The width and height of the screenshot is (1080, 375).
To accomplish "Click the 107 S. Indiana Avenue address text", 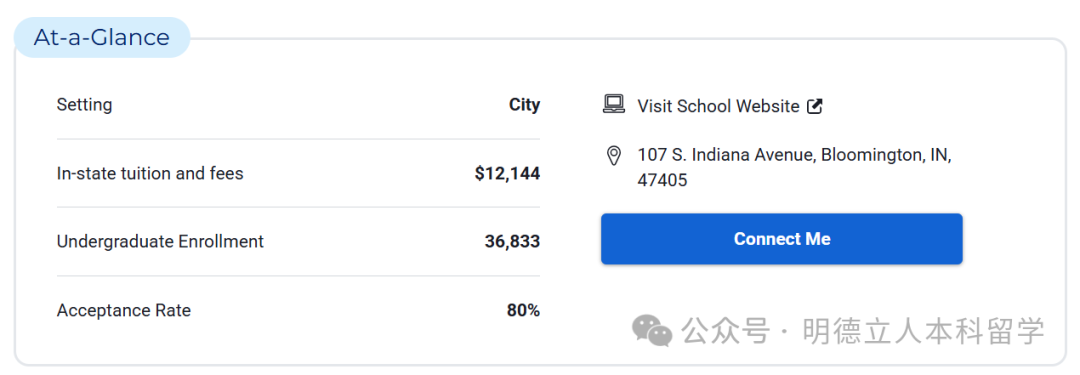I will pyautogui.click(x=727, y=155).
